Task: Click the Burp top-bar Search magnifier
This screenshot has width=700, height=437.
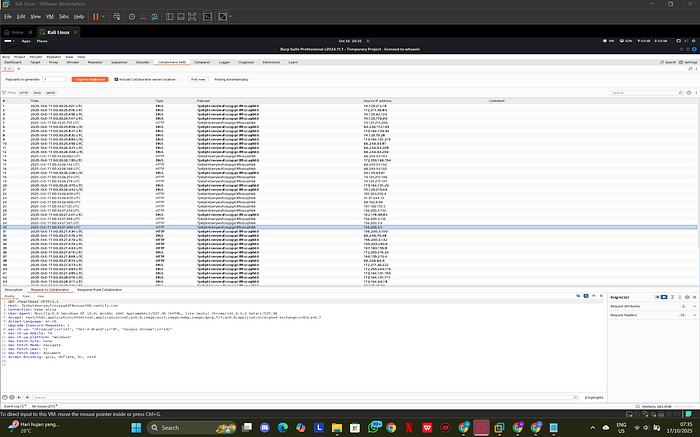Action: (x=662, y=62)
